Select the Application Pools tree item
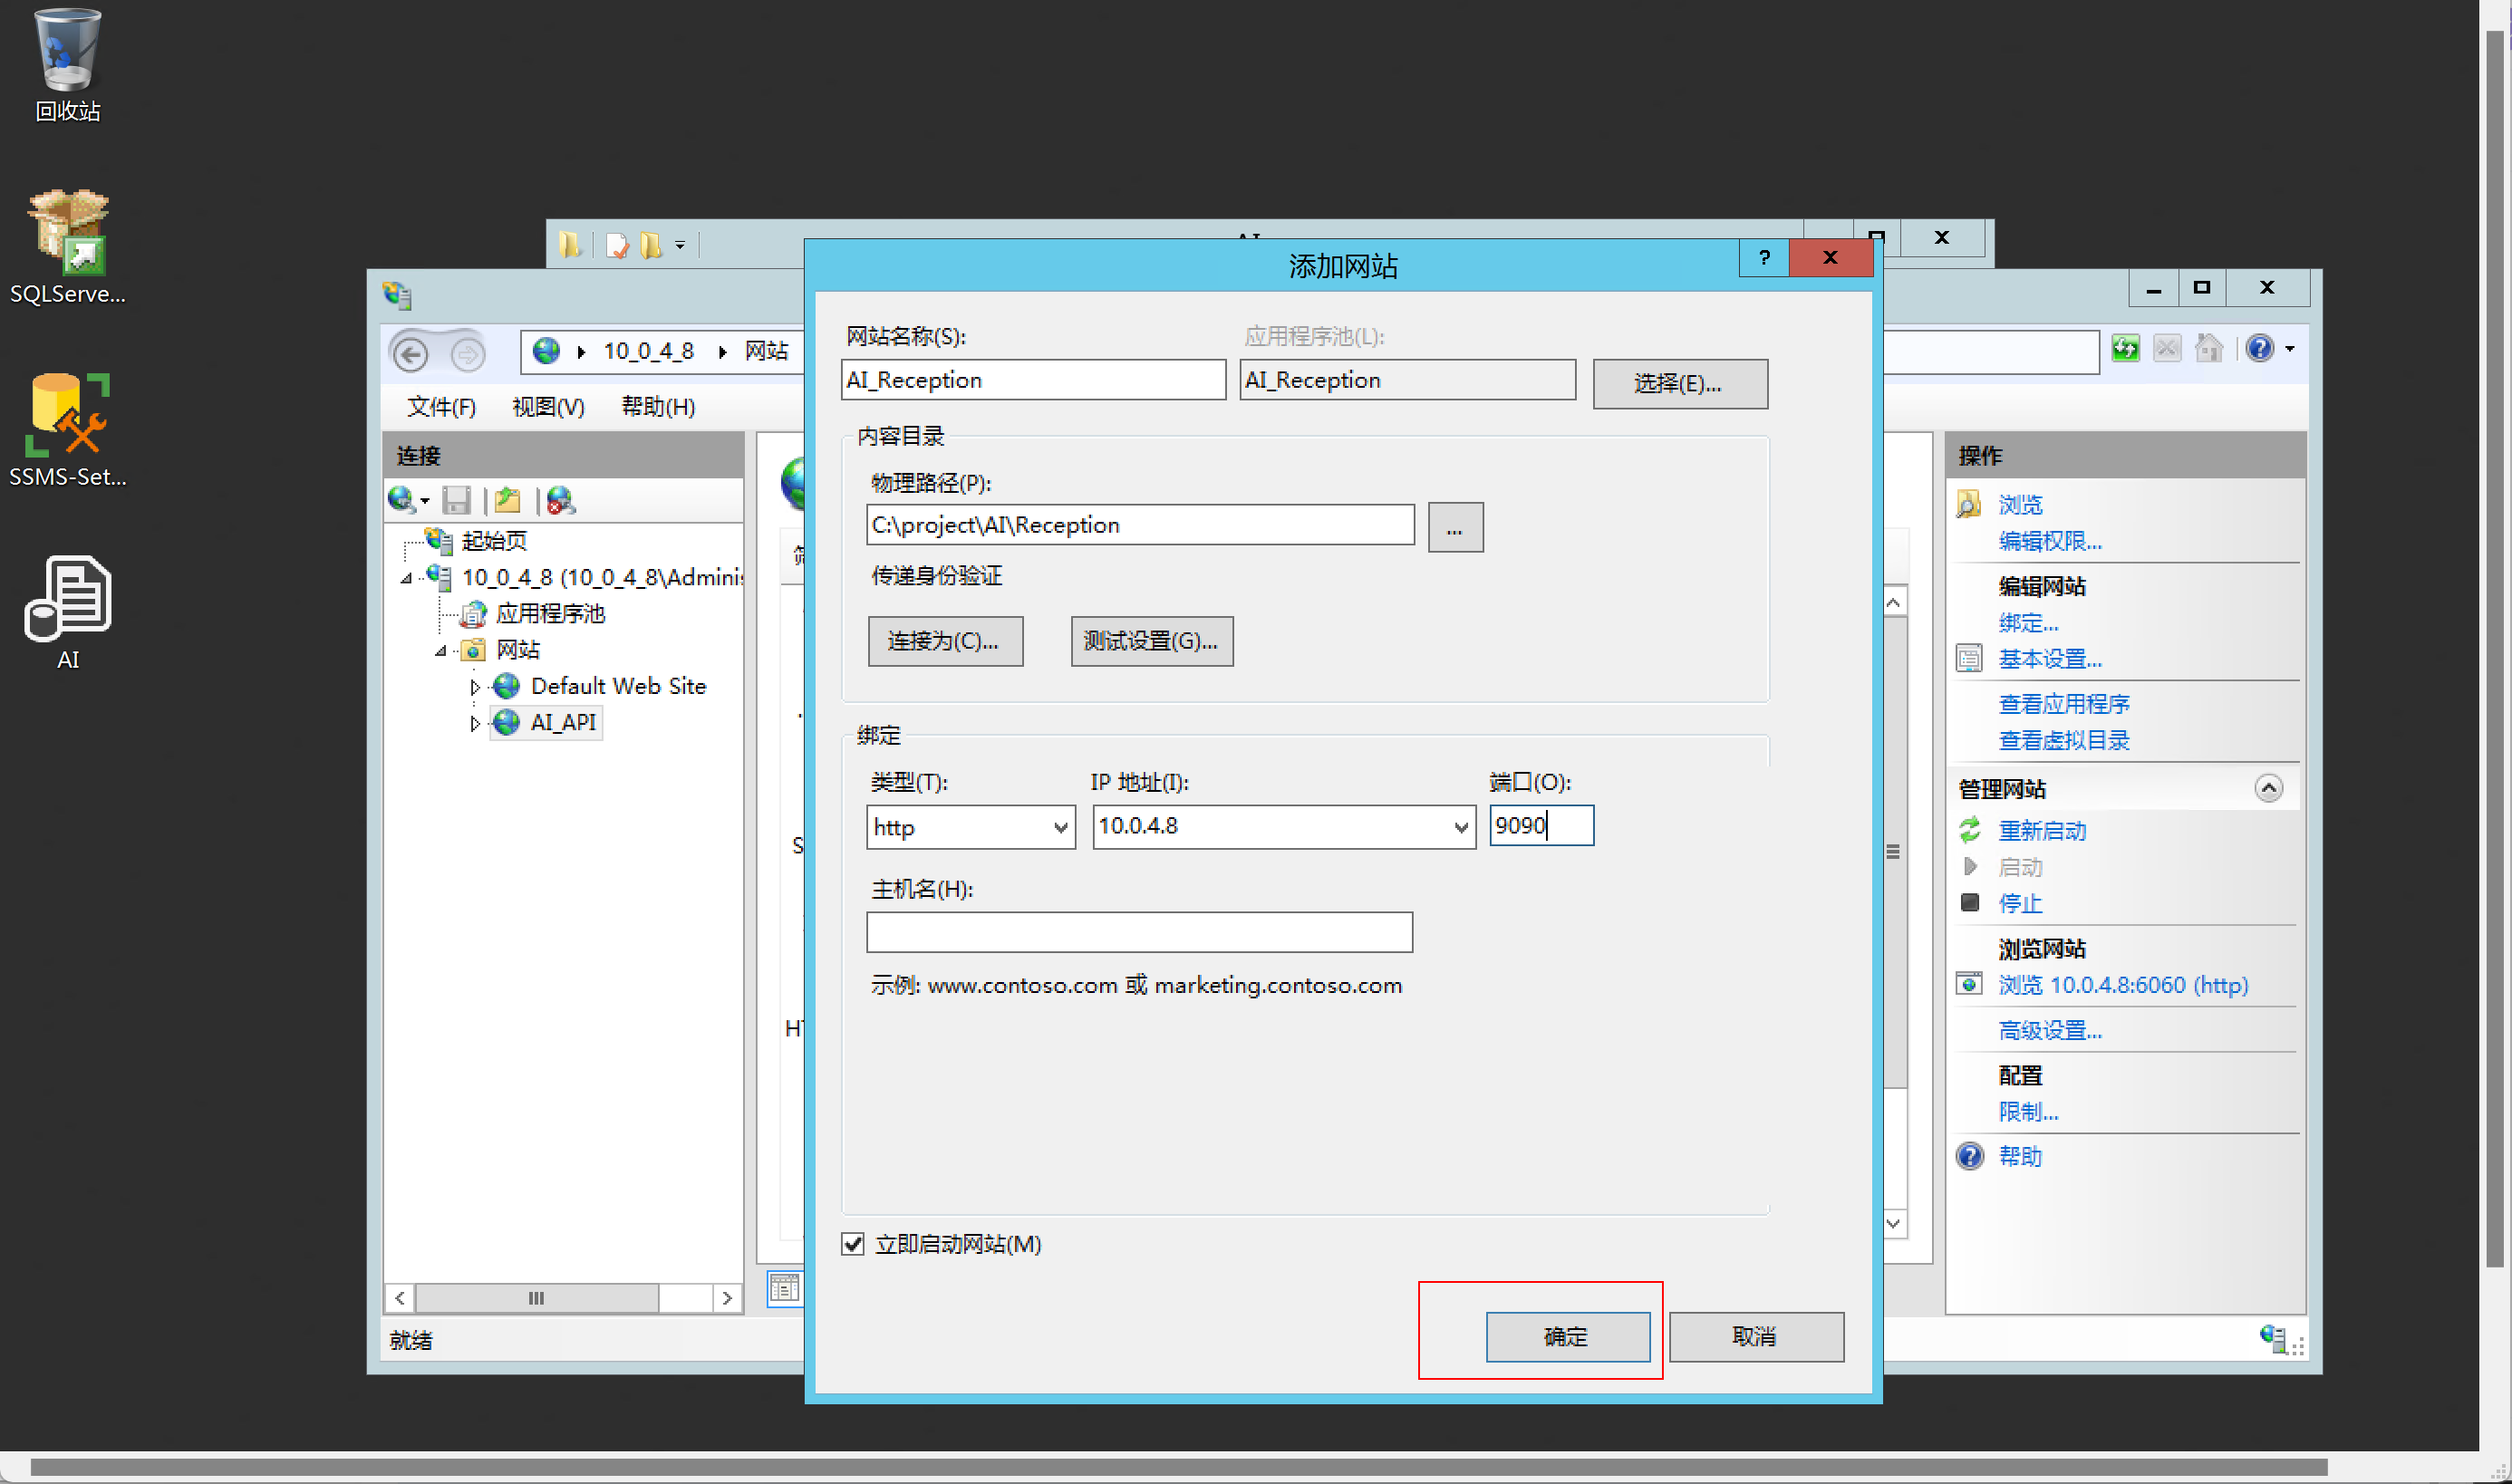 pyautogui.click(x=550, y=613)
